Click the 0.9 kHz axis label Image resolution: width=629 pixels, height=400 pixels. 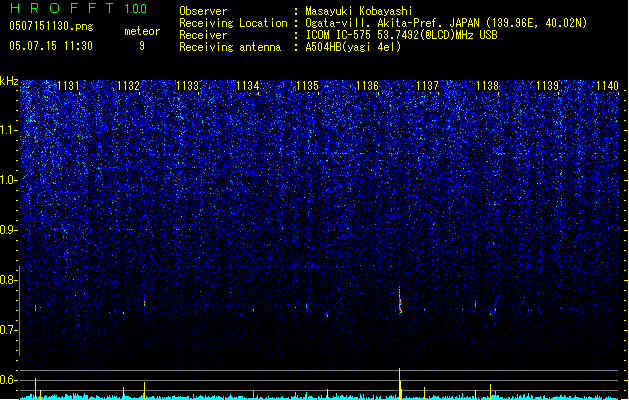(9, 230)
